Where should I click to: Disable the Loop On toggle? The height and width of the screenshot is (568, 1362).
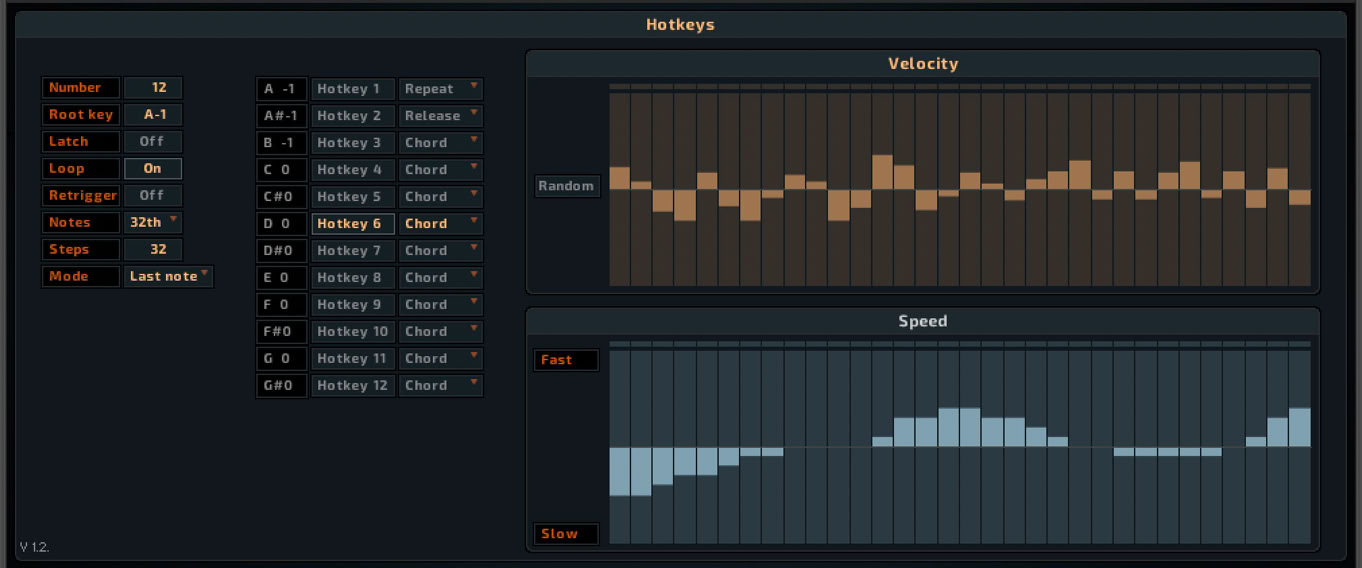(153, 169)
